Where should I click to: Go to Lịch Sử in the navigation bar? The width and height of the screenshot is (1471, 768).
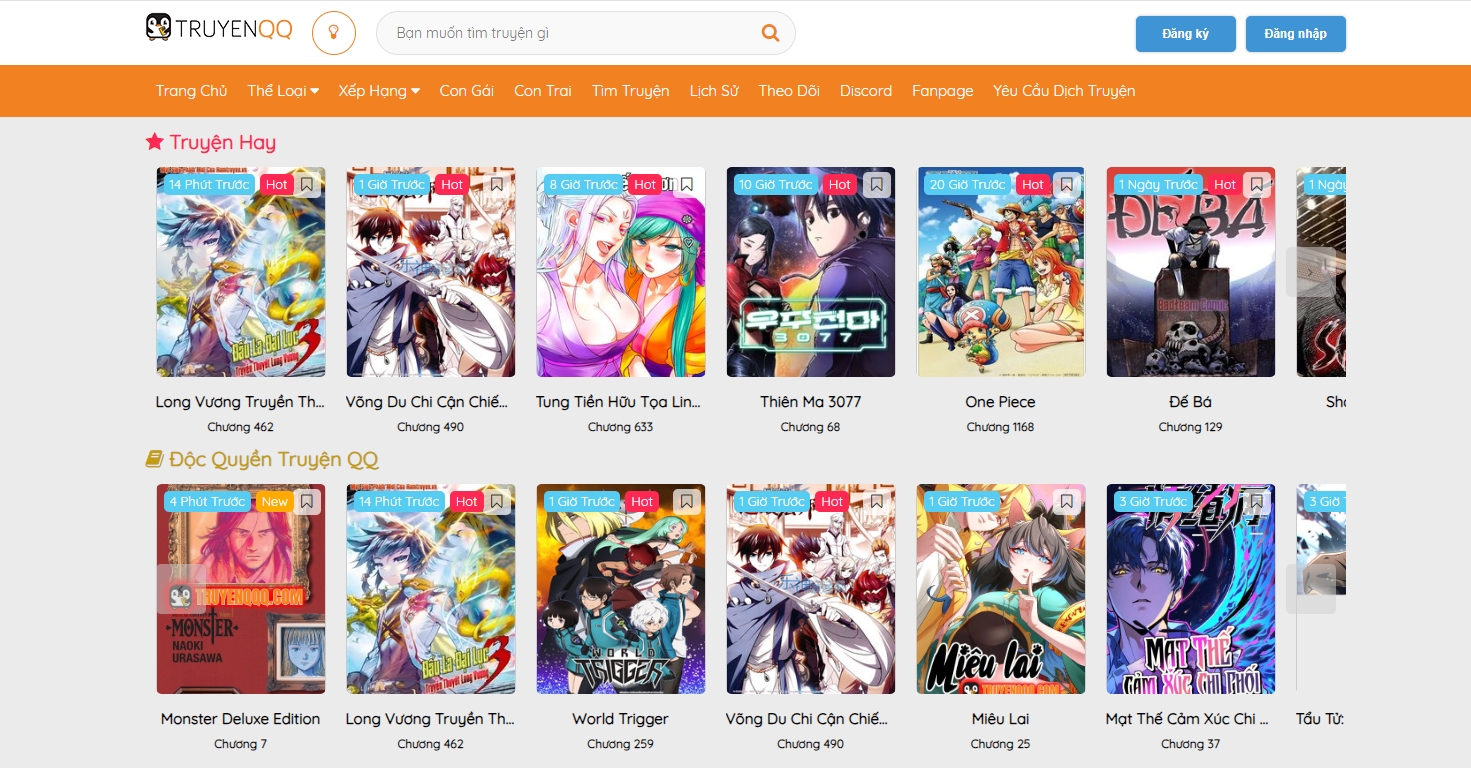714,91
